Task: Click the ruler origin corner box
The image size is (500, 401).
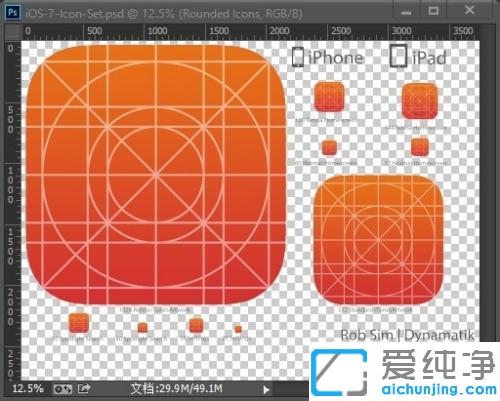Action: click(x=13, y=32)
